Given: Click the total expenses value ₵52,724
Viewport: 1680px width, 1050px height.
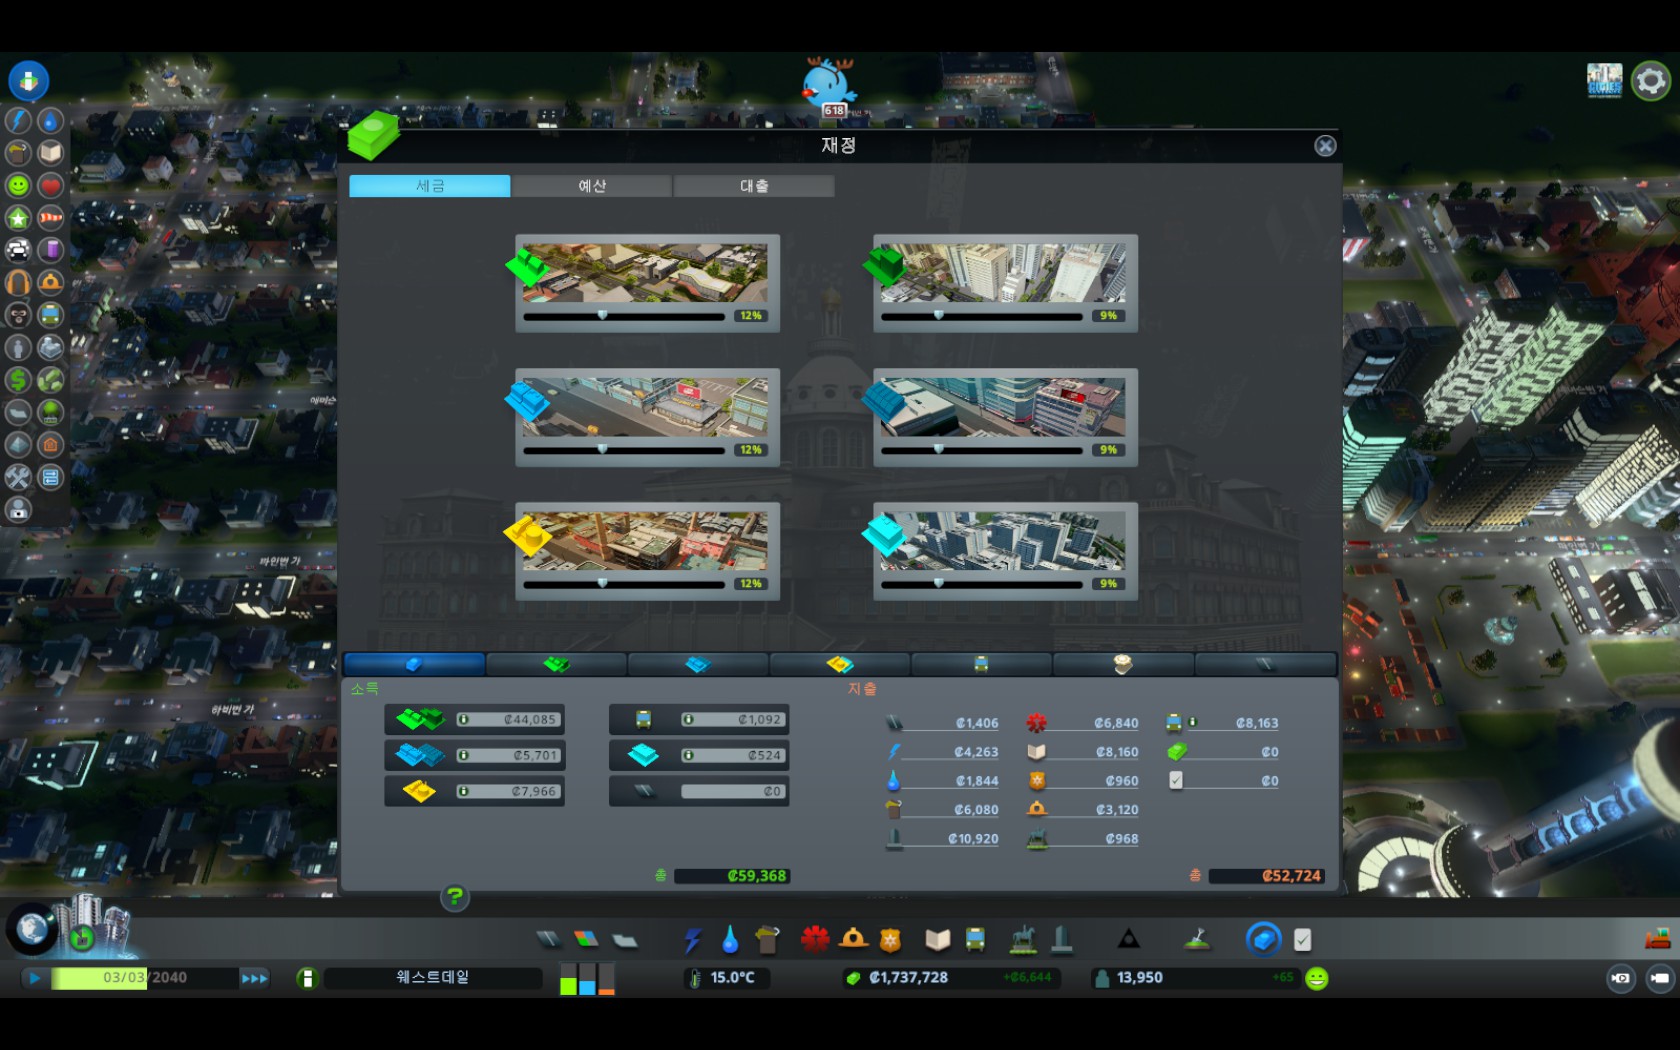Looking at the screenshot, I should (1267, 876).
